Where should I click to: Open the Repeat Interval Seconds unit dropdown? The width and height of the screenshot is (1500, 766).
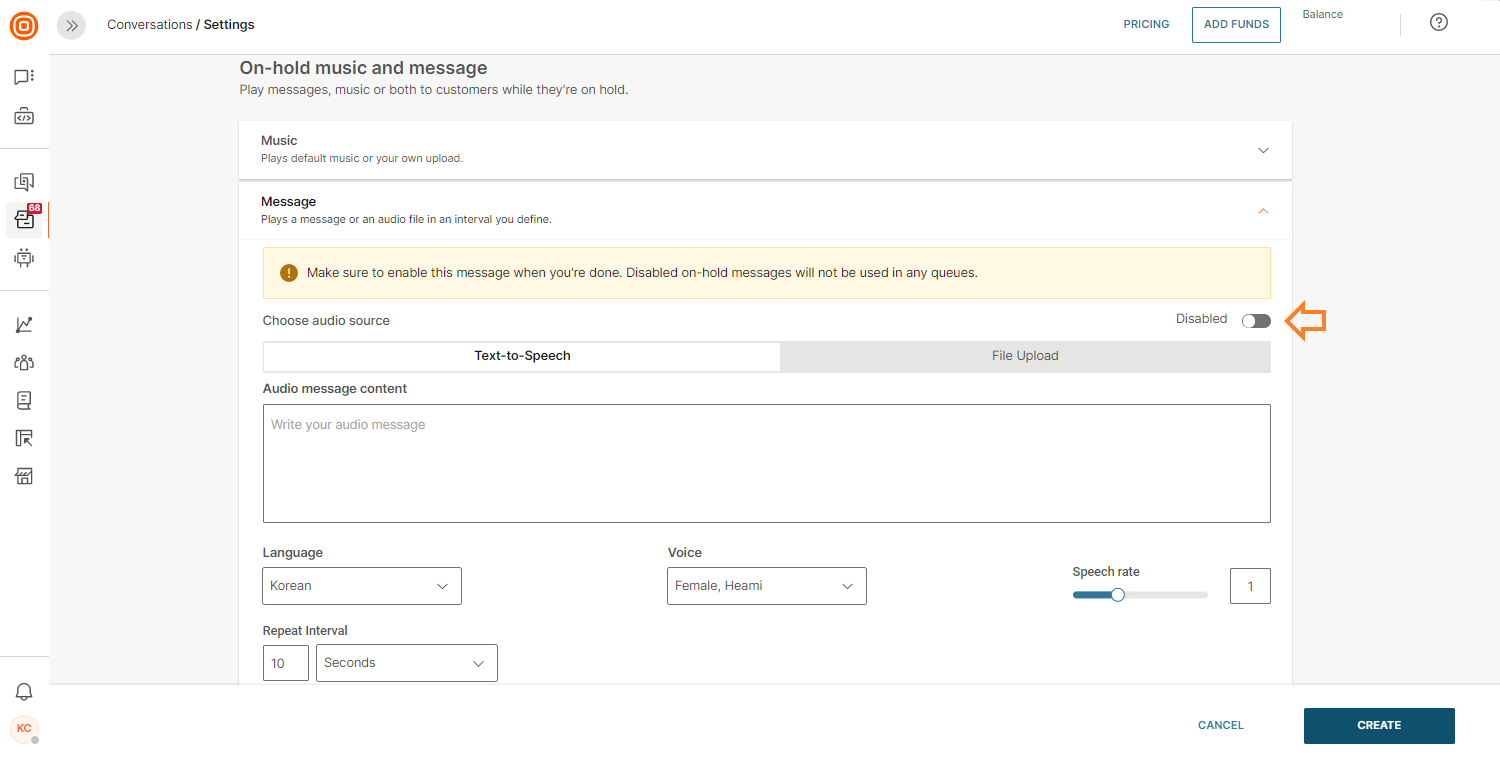click(x=406, y=663)
